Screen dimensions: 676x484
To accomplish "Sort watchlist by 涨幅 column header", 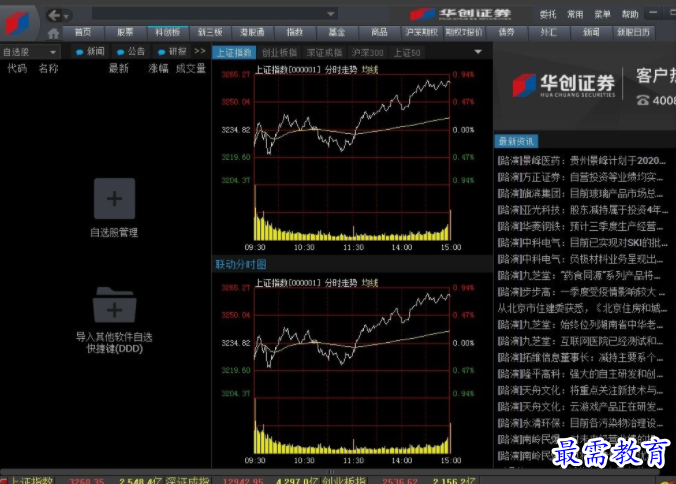I will (x=158, y=69).
